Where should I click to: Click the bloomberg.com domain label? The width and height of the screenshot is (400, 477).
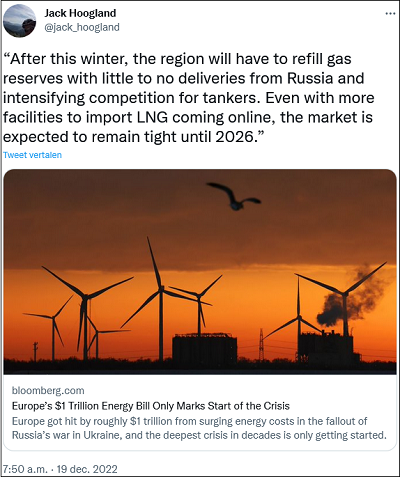pyautogui.click(x=48, y=390)
